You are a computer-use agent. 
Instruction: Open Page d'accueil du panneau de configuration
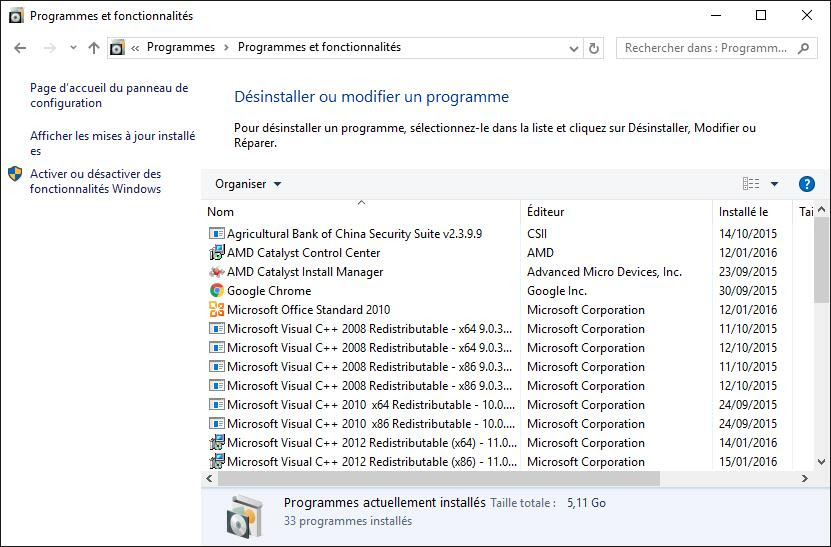[x=109, y=95]
